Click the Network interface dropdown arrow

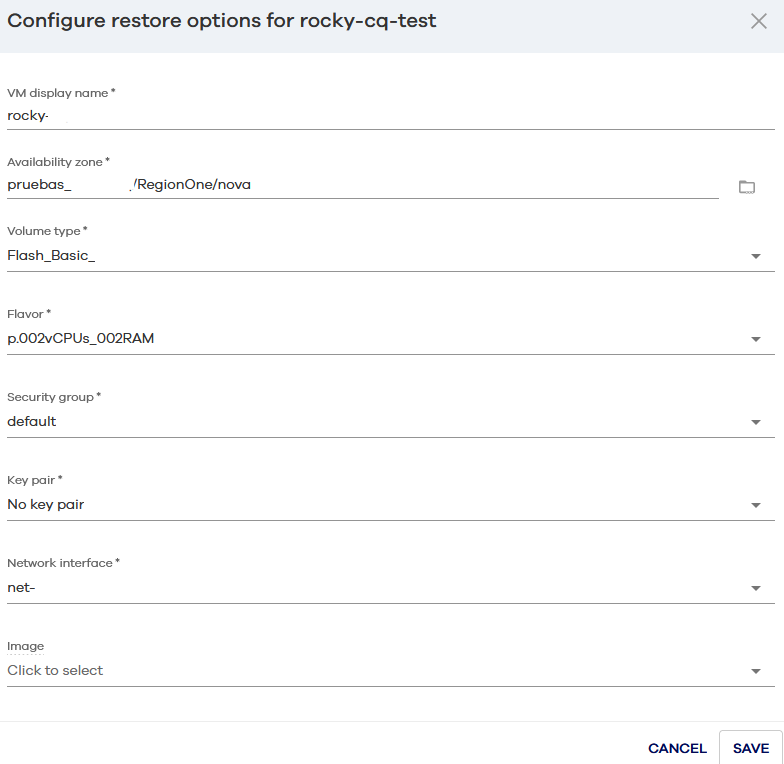(x=756, y=588)
